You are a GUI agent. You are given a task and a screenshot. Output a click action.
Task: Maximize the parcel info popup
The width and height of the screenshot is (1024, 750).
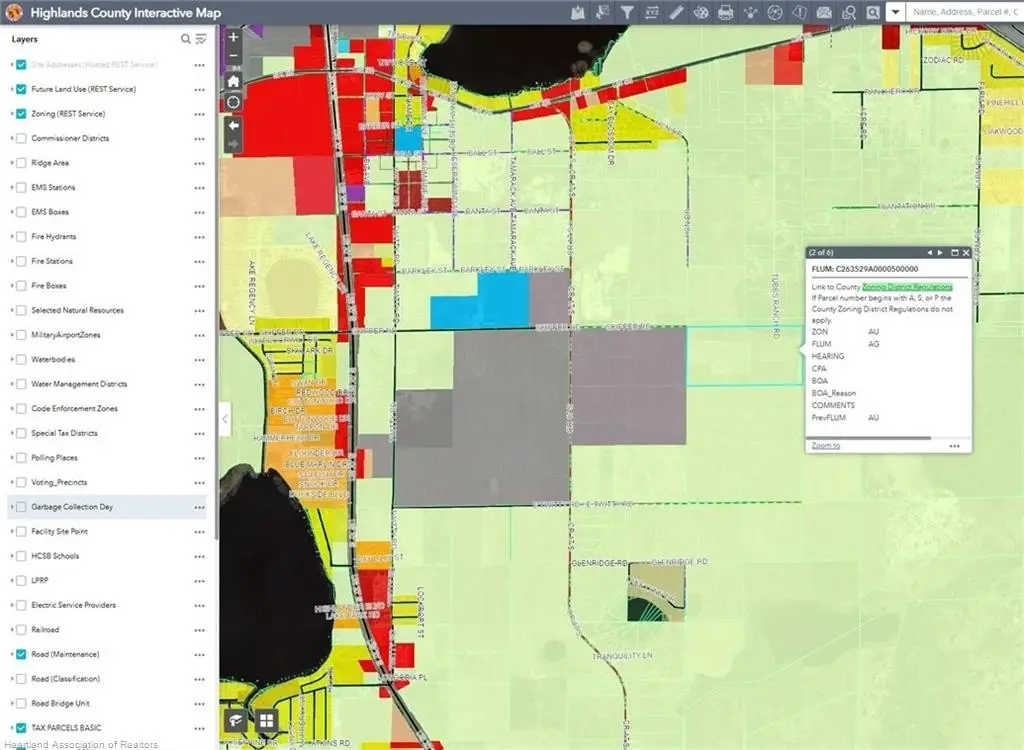pos(954,253)
